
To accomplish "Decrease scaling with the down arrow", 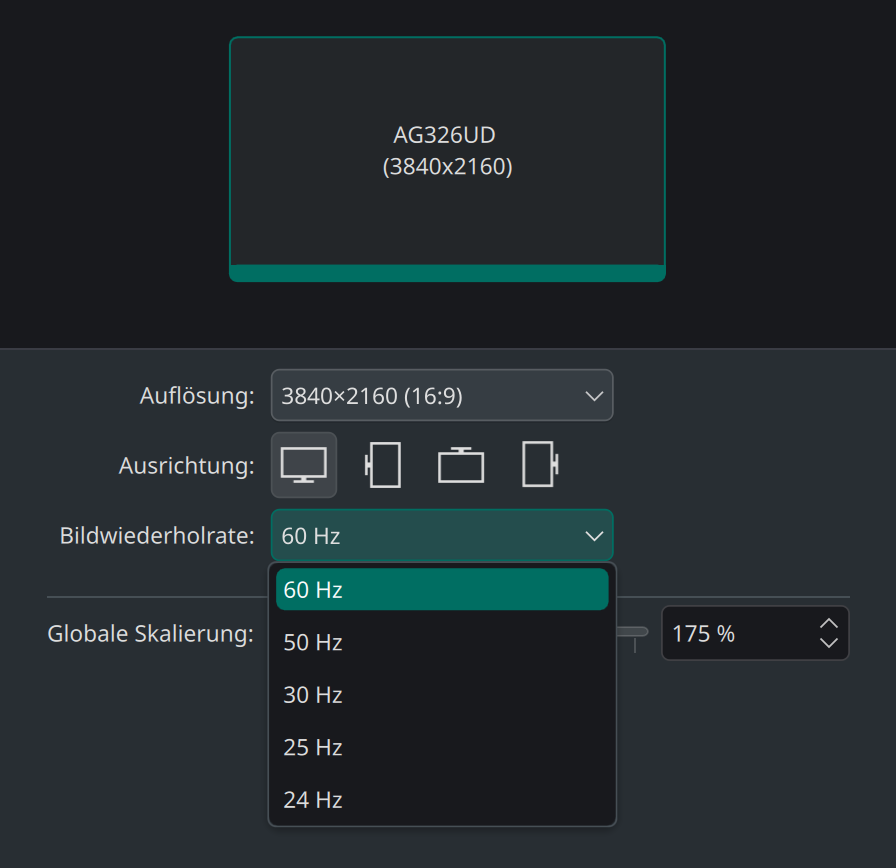I will pyautogui.click(x=829, y=643).
